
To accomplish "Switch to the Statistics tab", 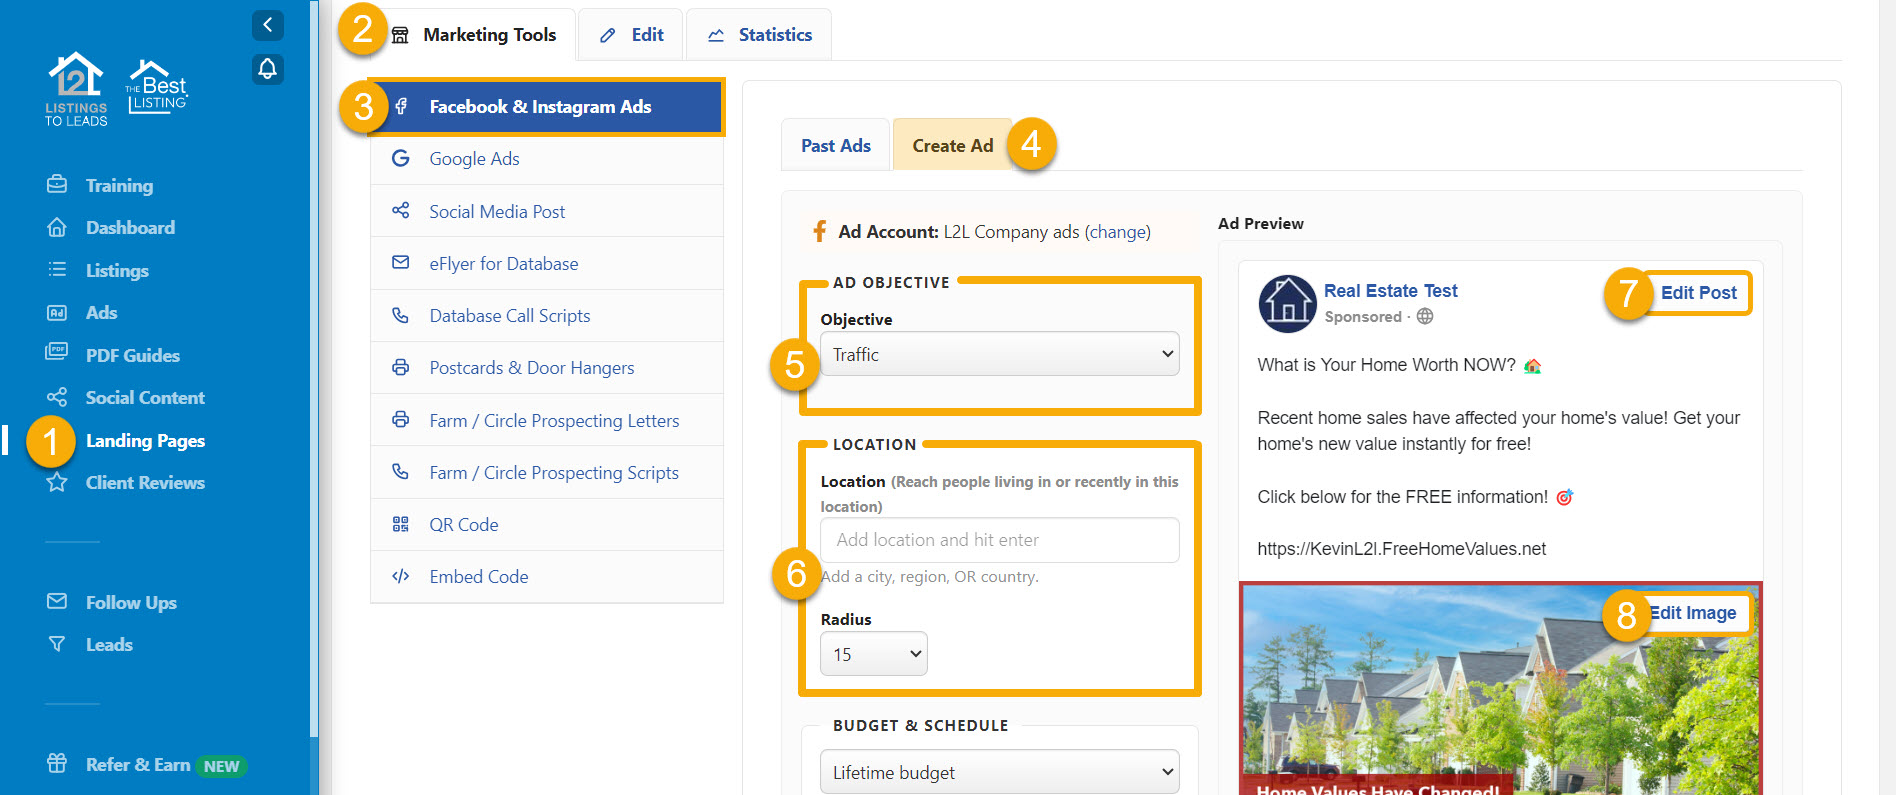I will (x=760, y=35).
